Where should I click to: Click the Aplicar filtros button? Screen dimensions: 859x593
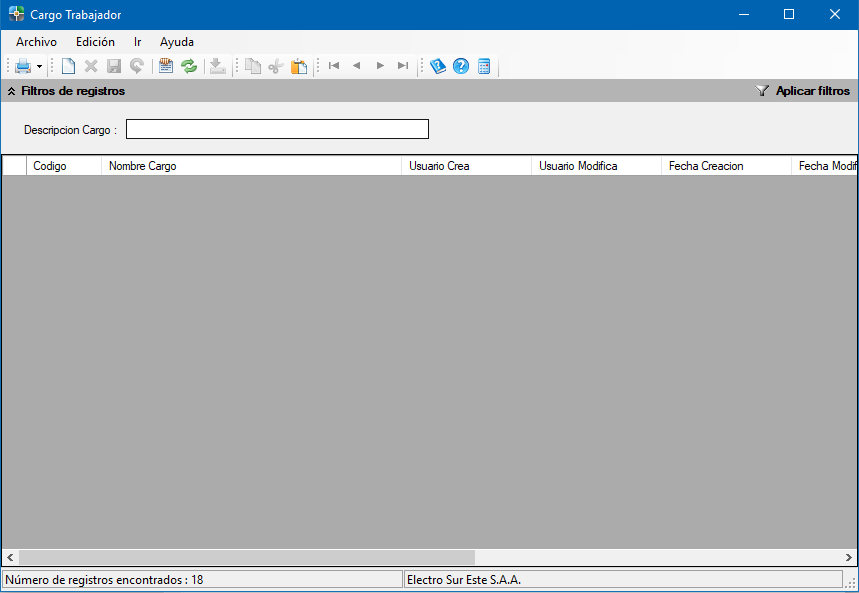click(802, 91)
